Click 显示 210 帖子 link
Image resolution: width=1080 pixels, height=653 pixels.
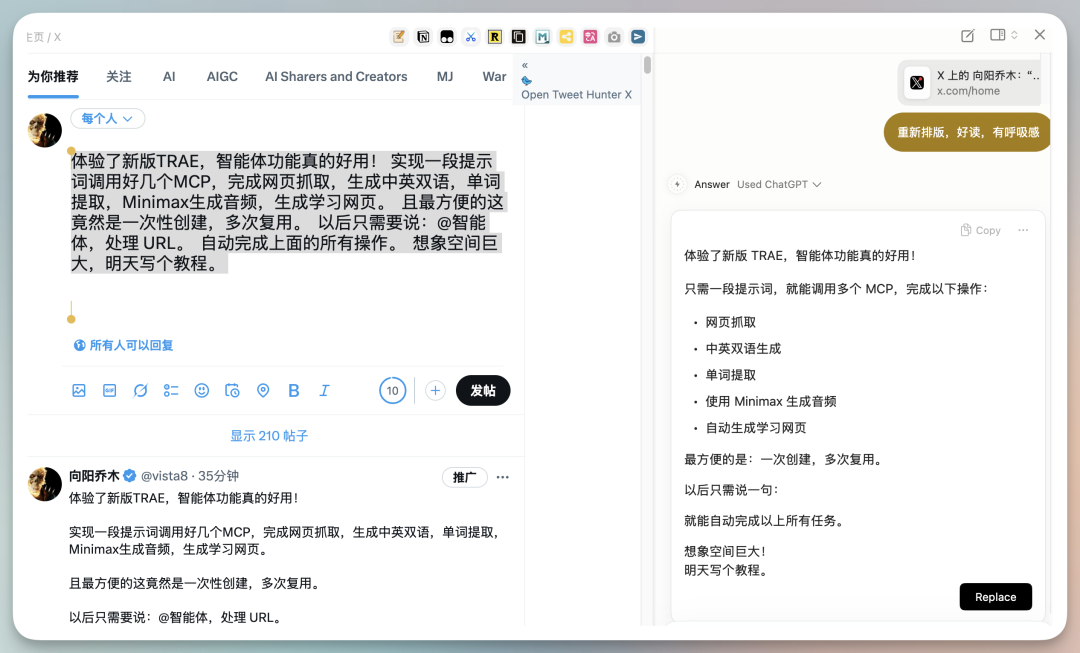pyautogui.click(x=269, y=436)
